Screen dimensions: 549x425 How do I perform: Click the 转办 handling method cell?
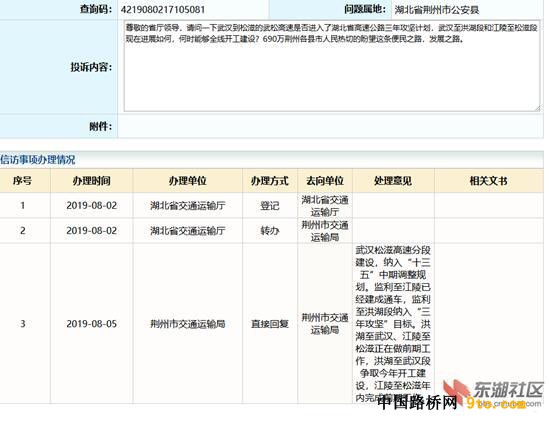pyautogui.click(x=270, y=231)
